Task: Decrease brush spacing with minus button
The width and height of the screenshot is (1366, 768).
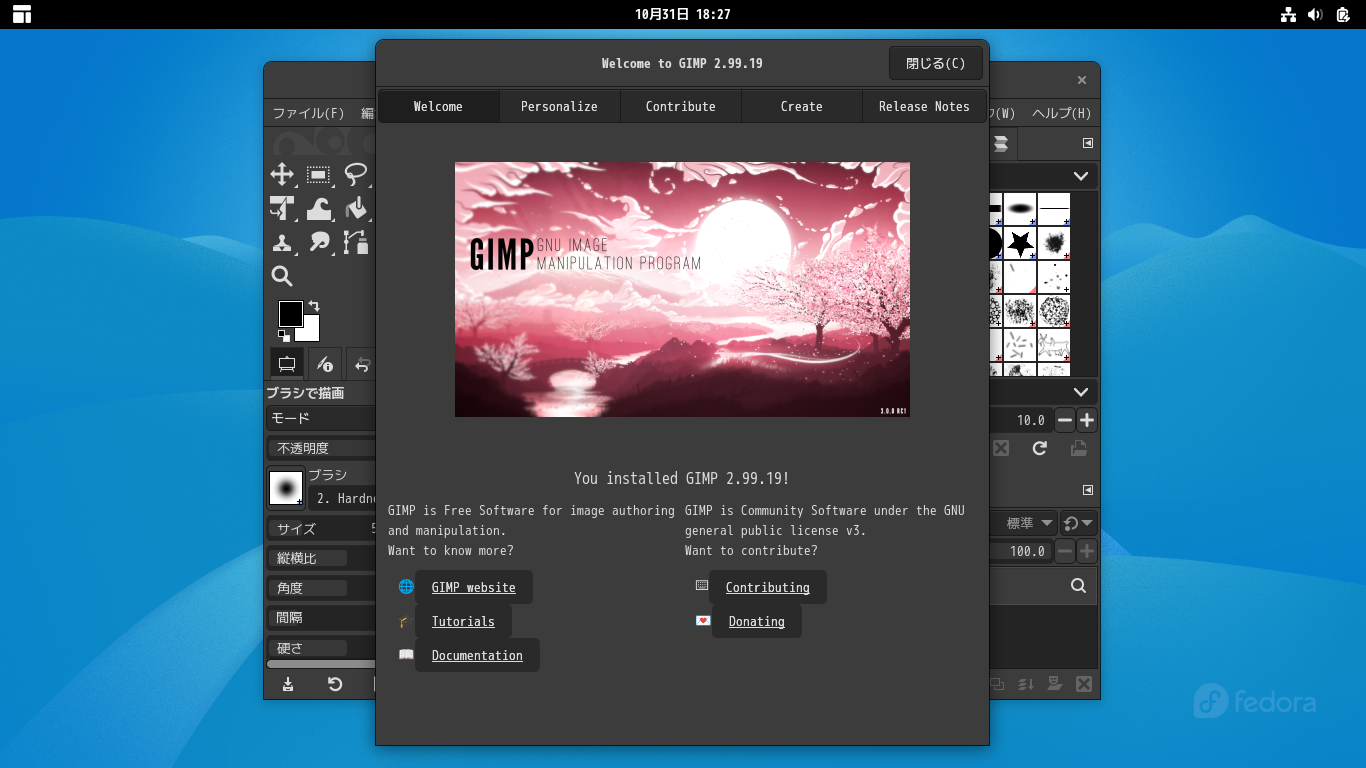Action: pyautogui.click(x=1066, y=420)
